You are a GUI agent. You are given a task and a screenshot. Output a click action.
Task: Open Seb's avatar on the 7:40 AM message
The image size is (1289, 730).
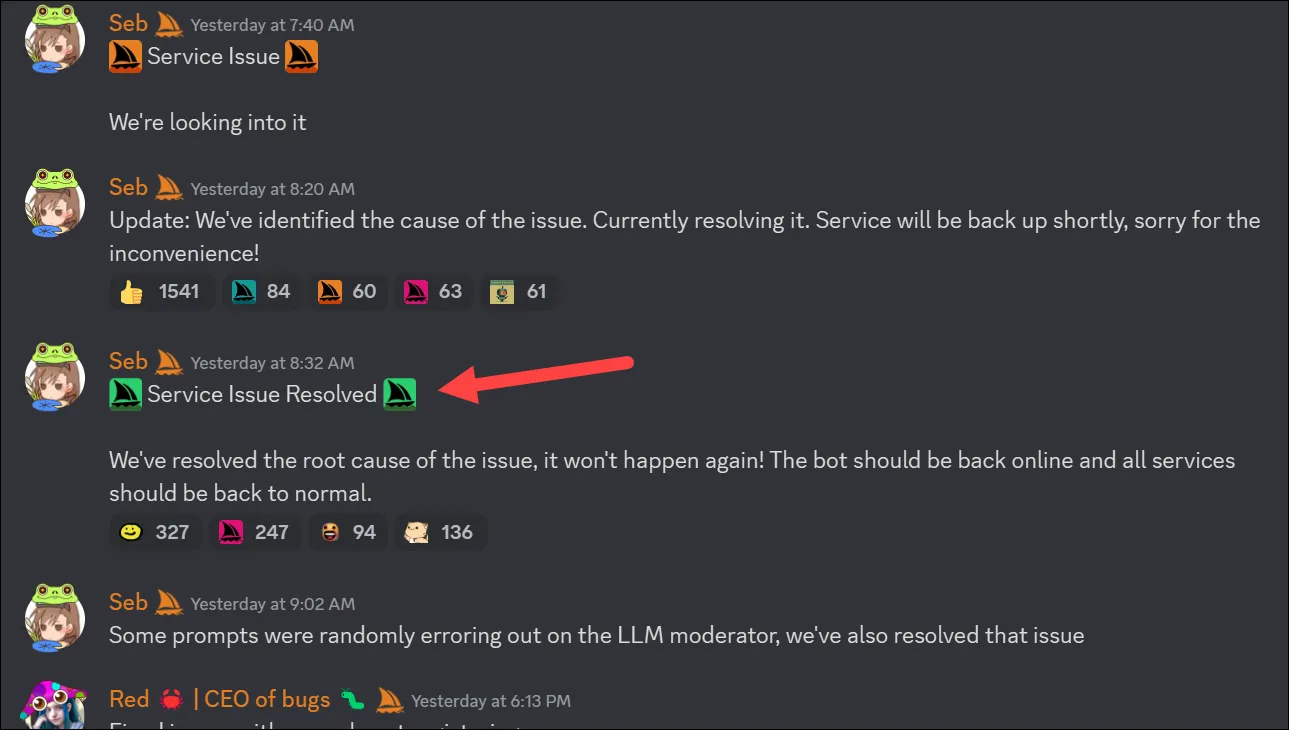(54, 39)
